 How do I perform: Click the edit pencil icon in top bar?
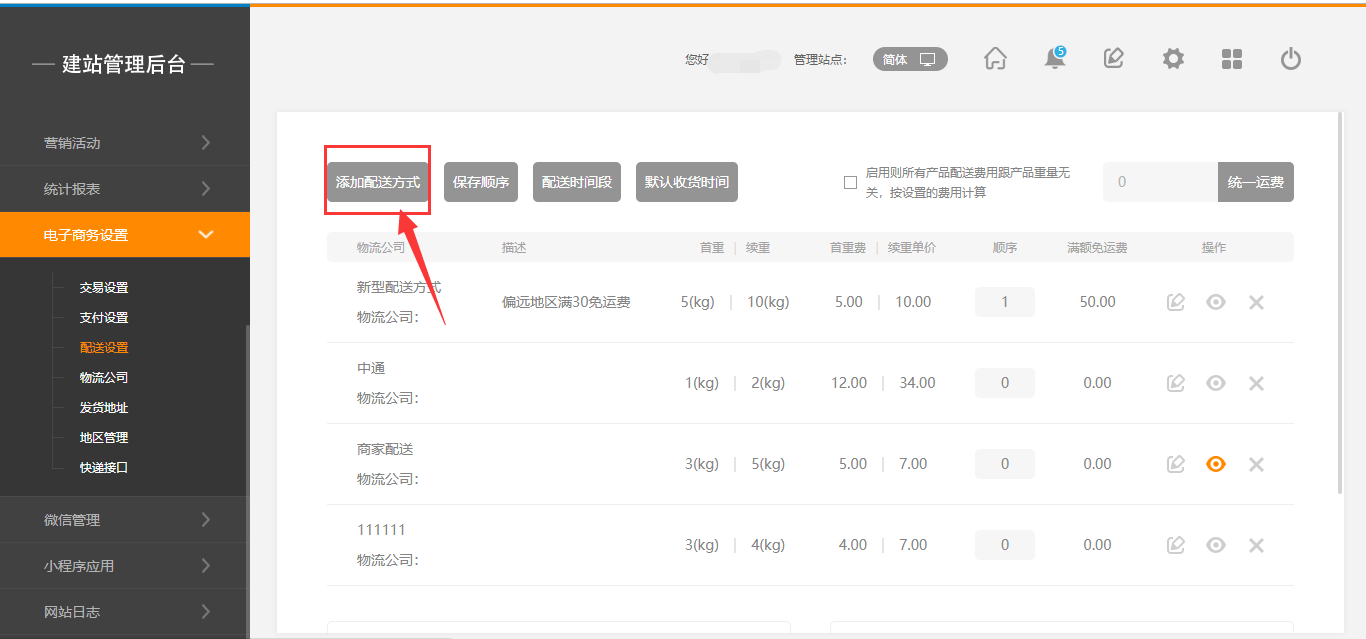pos(1113,59)
